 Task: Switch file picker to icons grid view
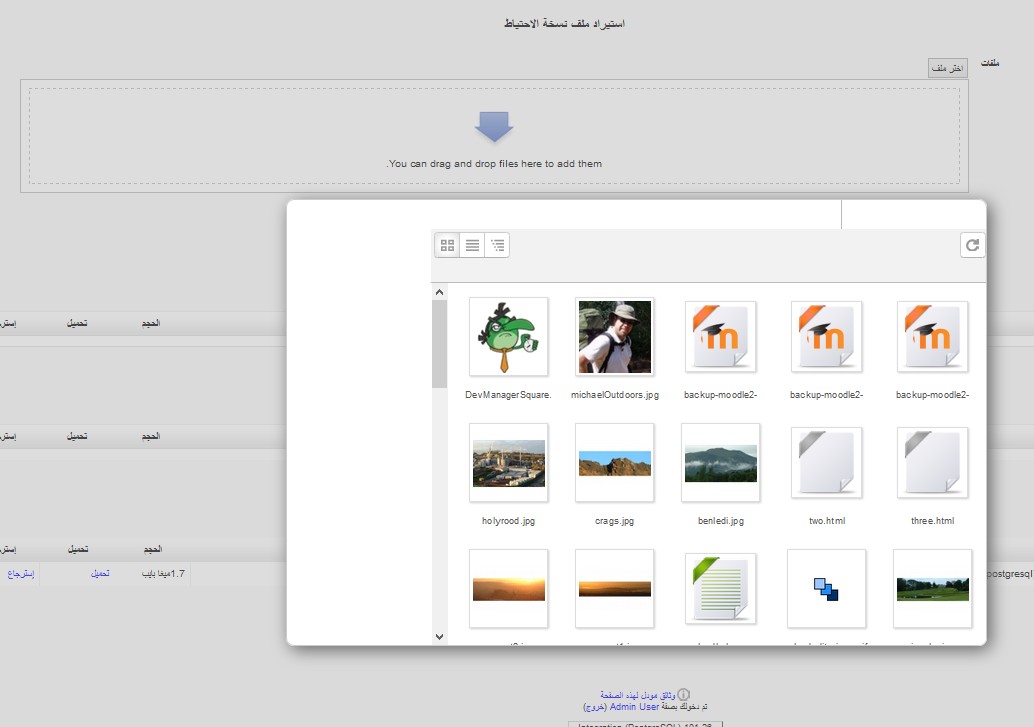[x=447, y=245]
